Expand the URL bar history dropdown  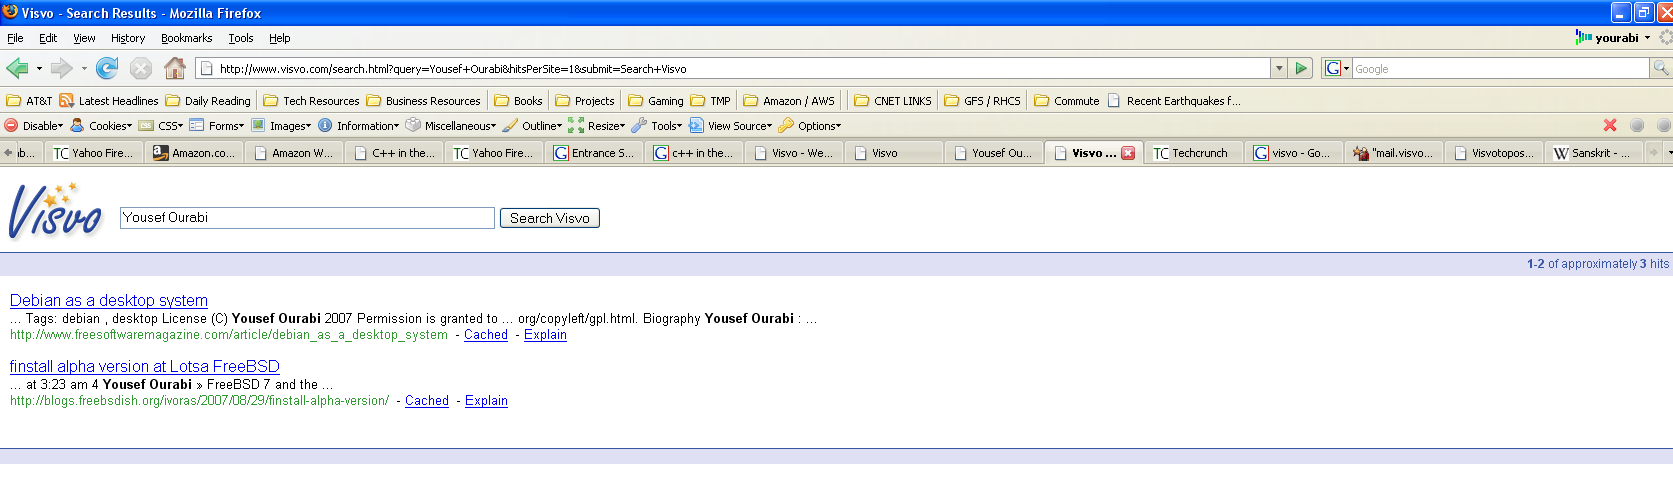(1279, 68)
